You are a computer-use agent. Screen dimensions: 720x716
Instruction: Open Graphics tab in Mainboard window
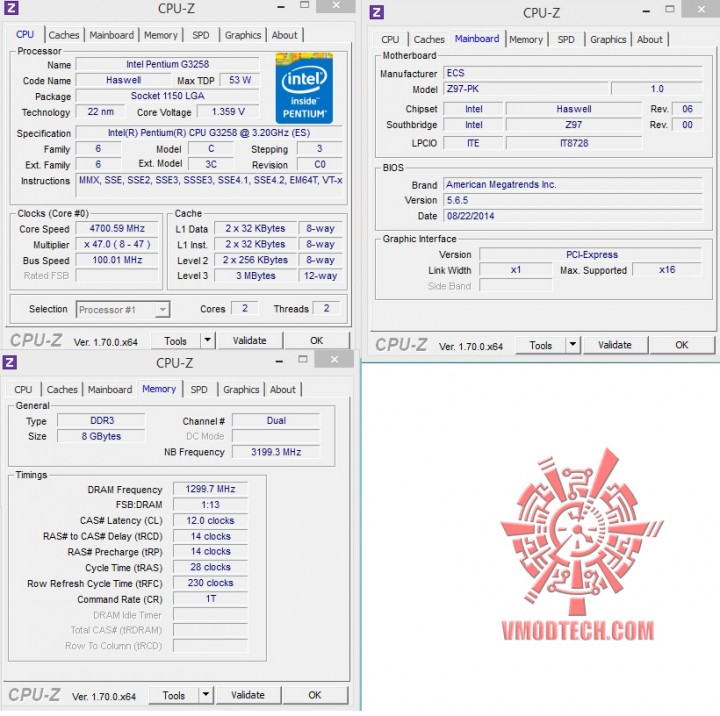coord(608,39)
